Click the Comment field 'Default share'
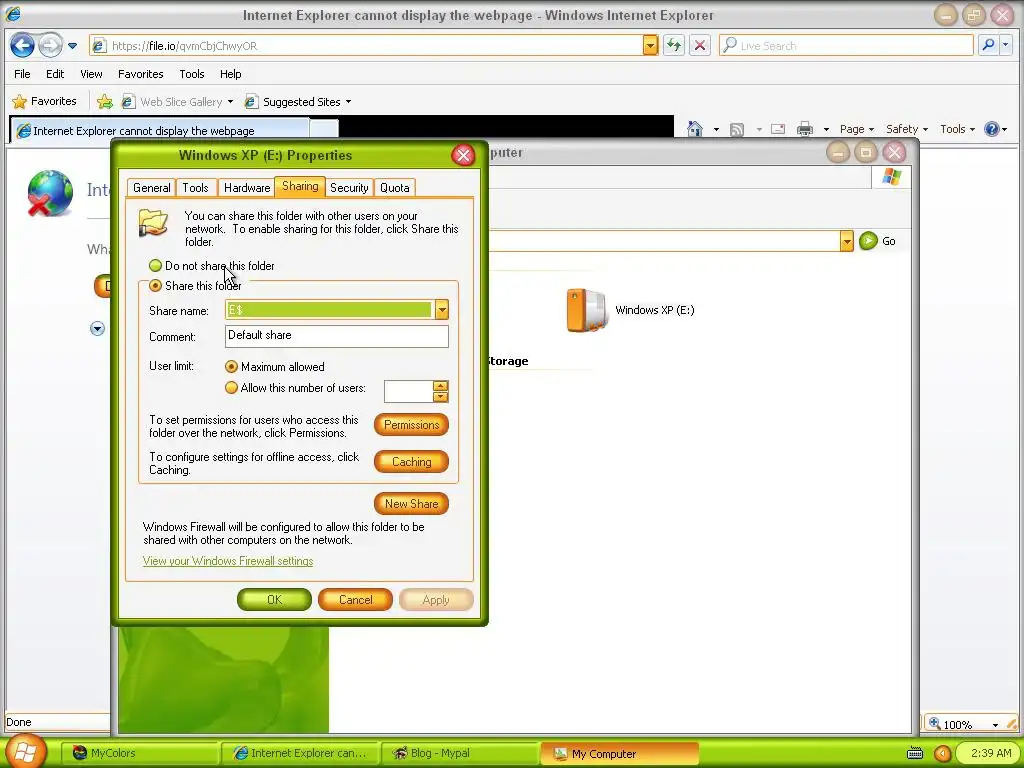Viewport: 1024px width, 768px height. pyautogui.click(x=337, y=336)
